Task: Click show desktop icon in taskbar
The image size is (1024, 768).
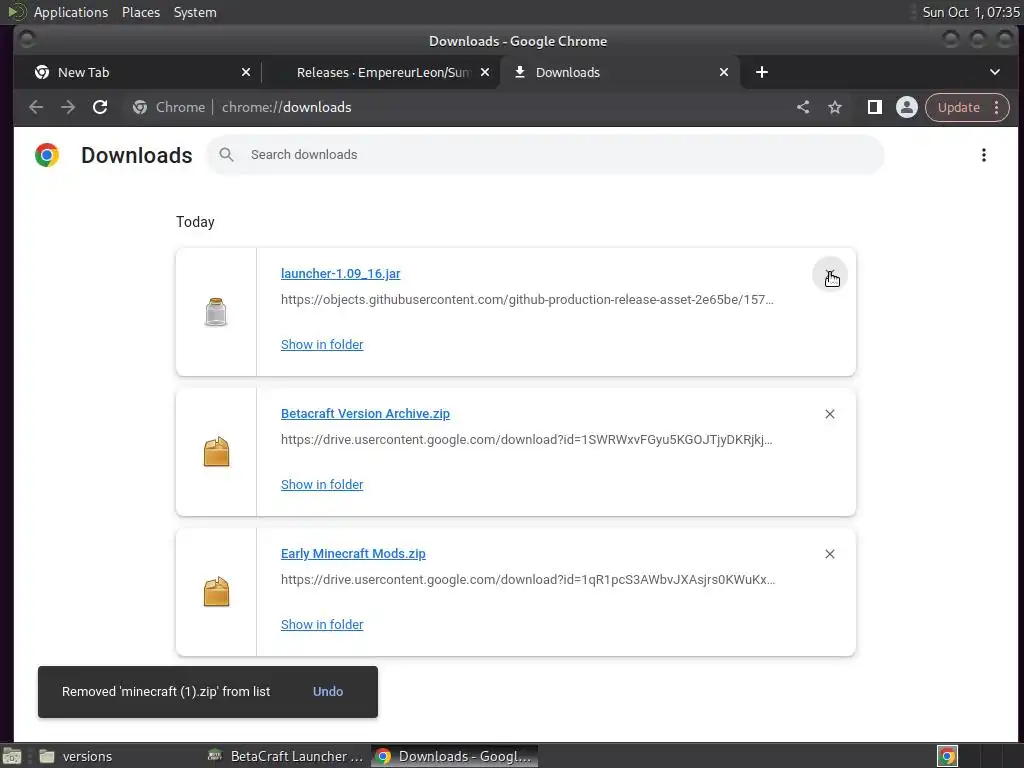Action: (12, 756)
